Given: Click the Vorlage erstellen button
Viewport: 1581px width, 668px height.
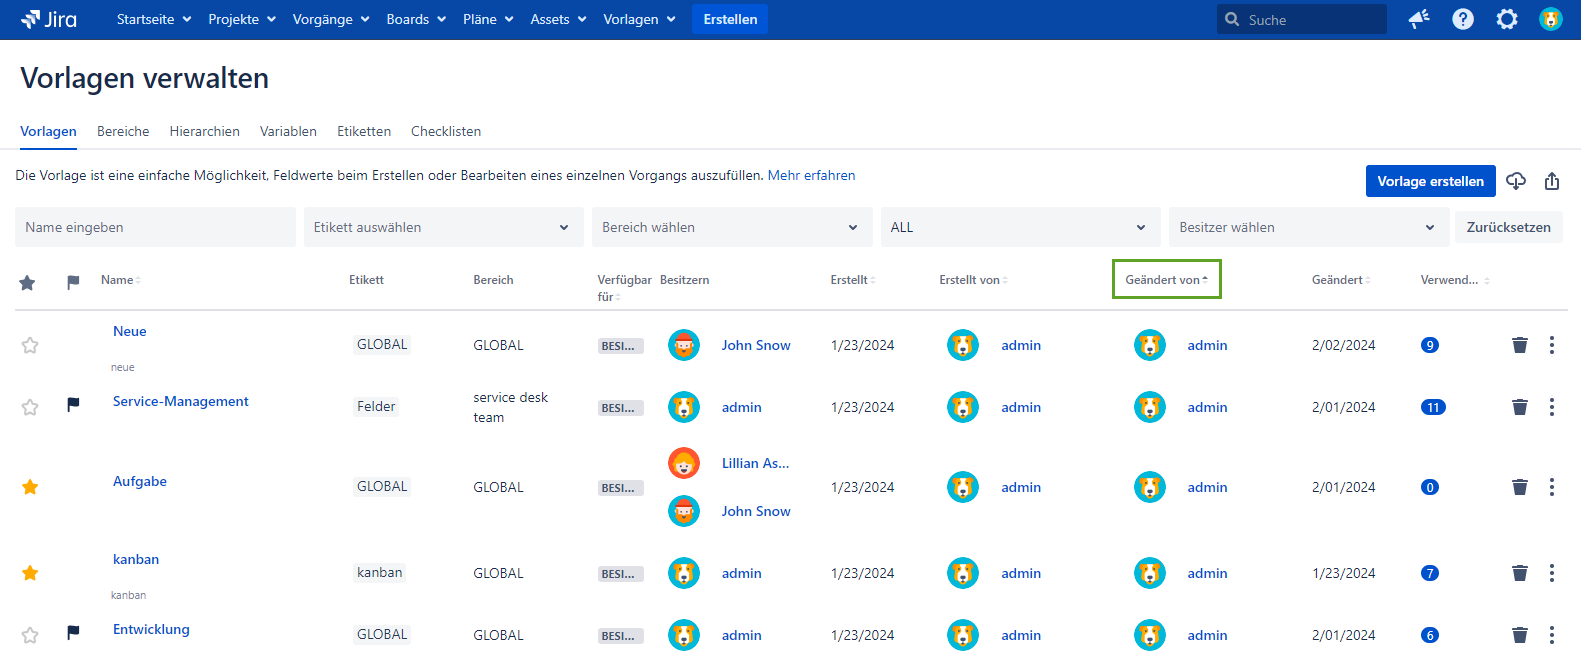Looking at the screenshot, I should coord(1430,181).
